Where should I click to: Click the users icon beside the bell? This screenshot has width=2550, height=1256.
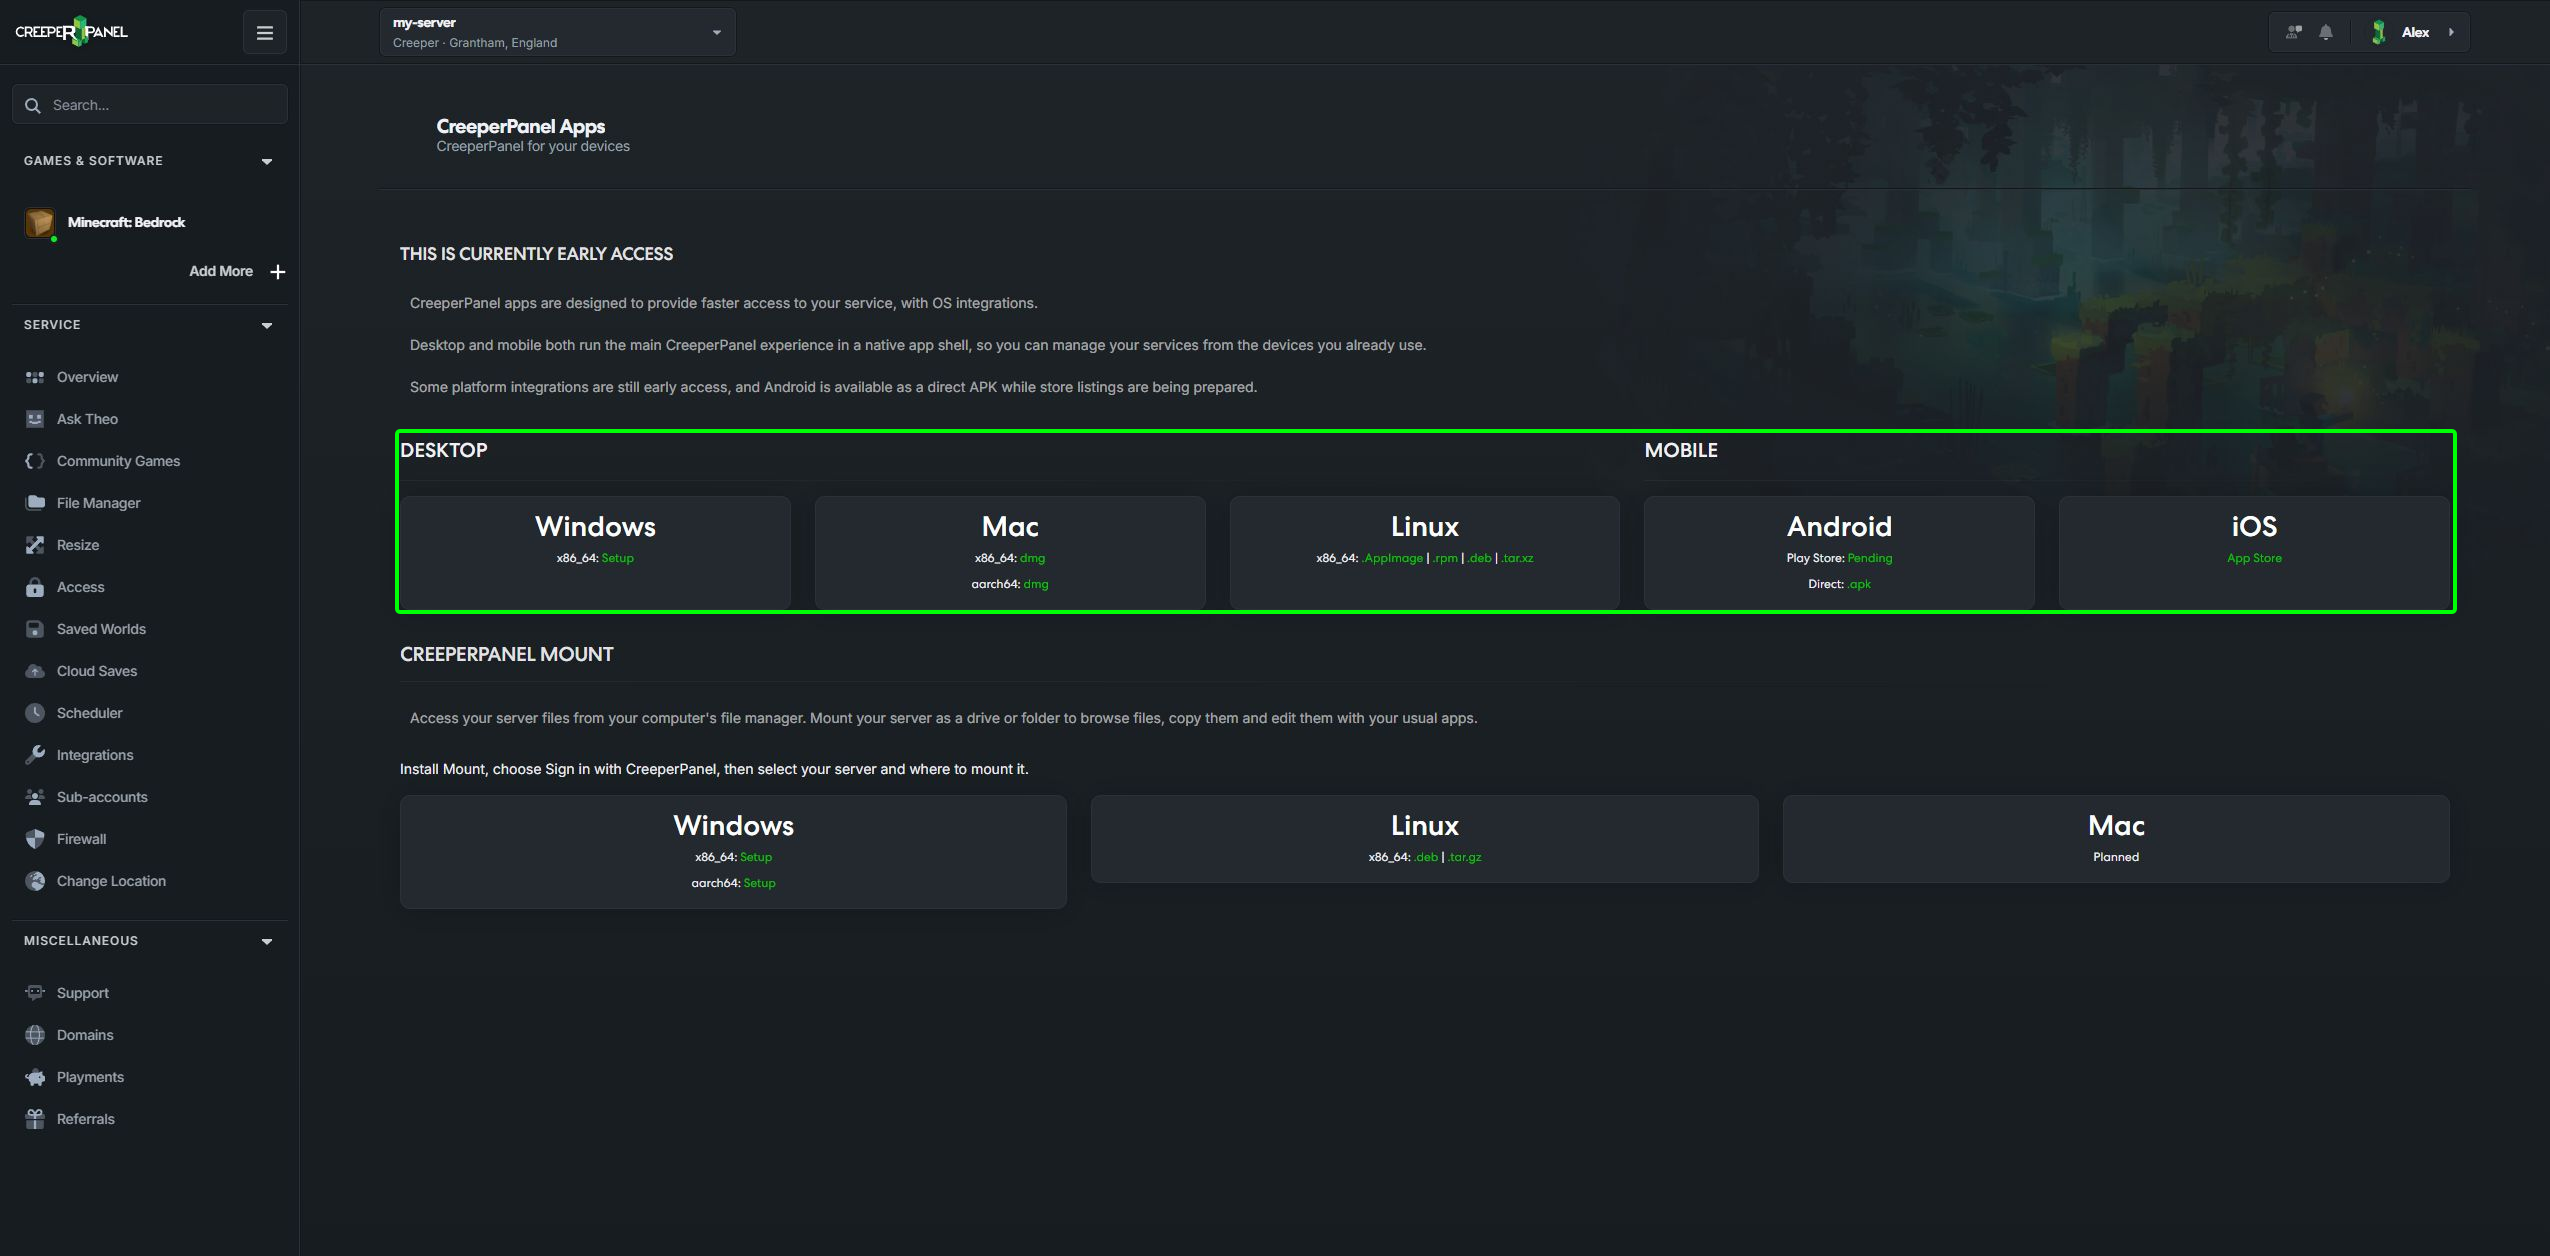pos(2294,32)
